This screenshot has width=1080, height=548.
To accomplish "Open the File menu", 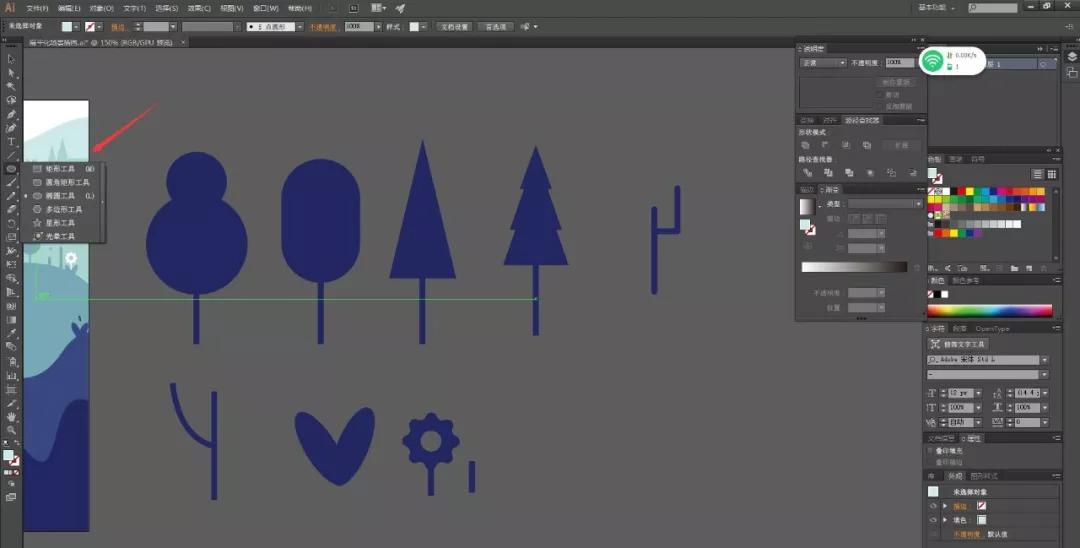I will click(x=37, y=8).
